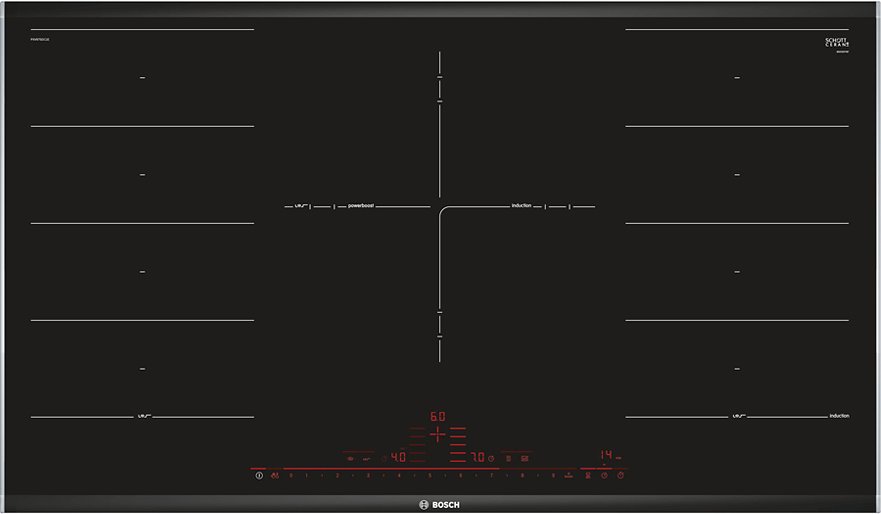Set power level 6 on slider

[x=460, y=475]
